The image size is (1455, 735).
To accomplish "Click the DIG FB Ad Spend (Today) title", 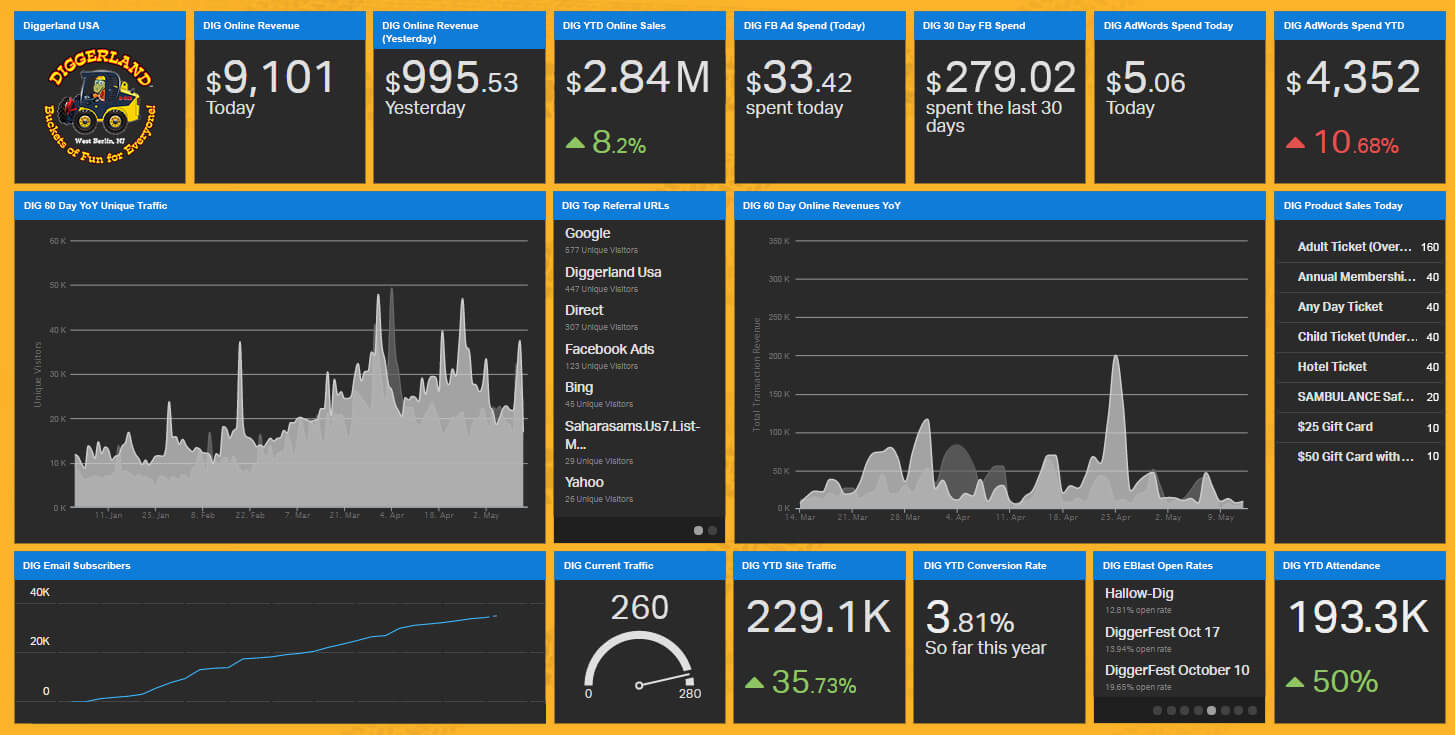I will pyautogui.click(x=804, y=26).
